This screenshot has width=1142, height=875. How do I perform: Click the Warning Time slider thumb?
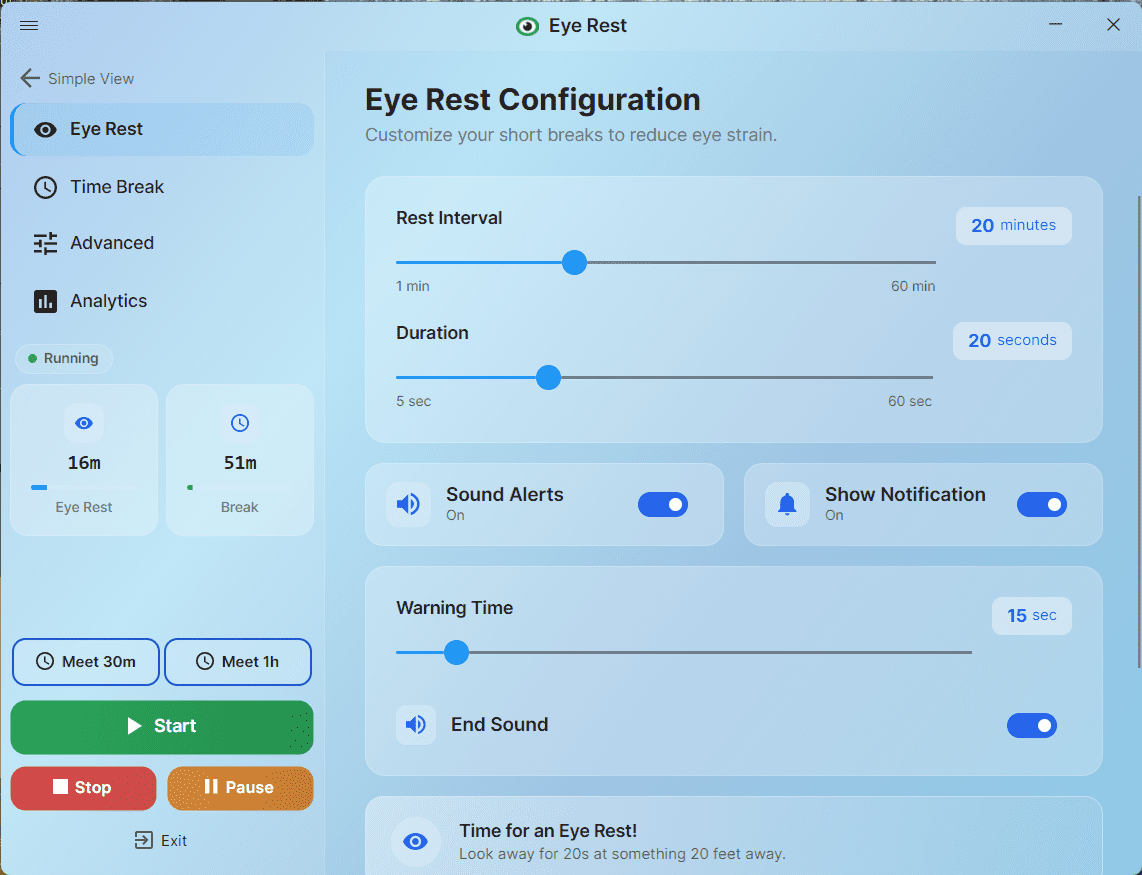pyautogui.click(x=456, y=653)
